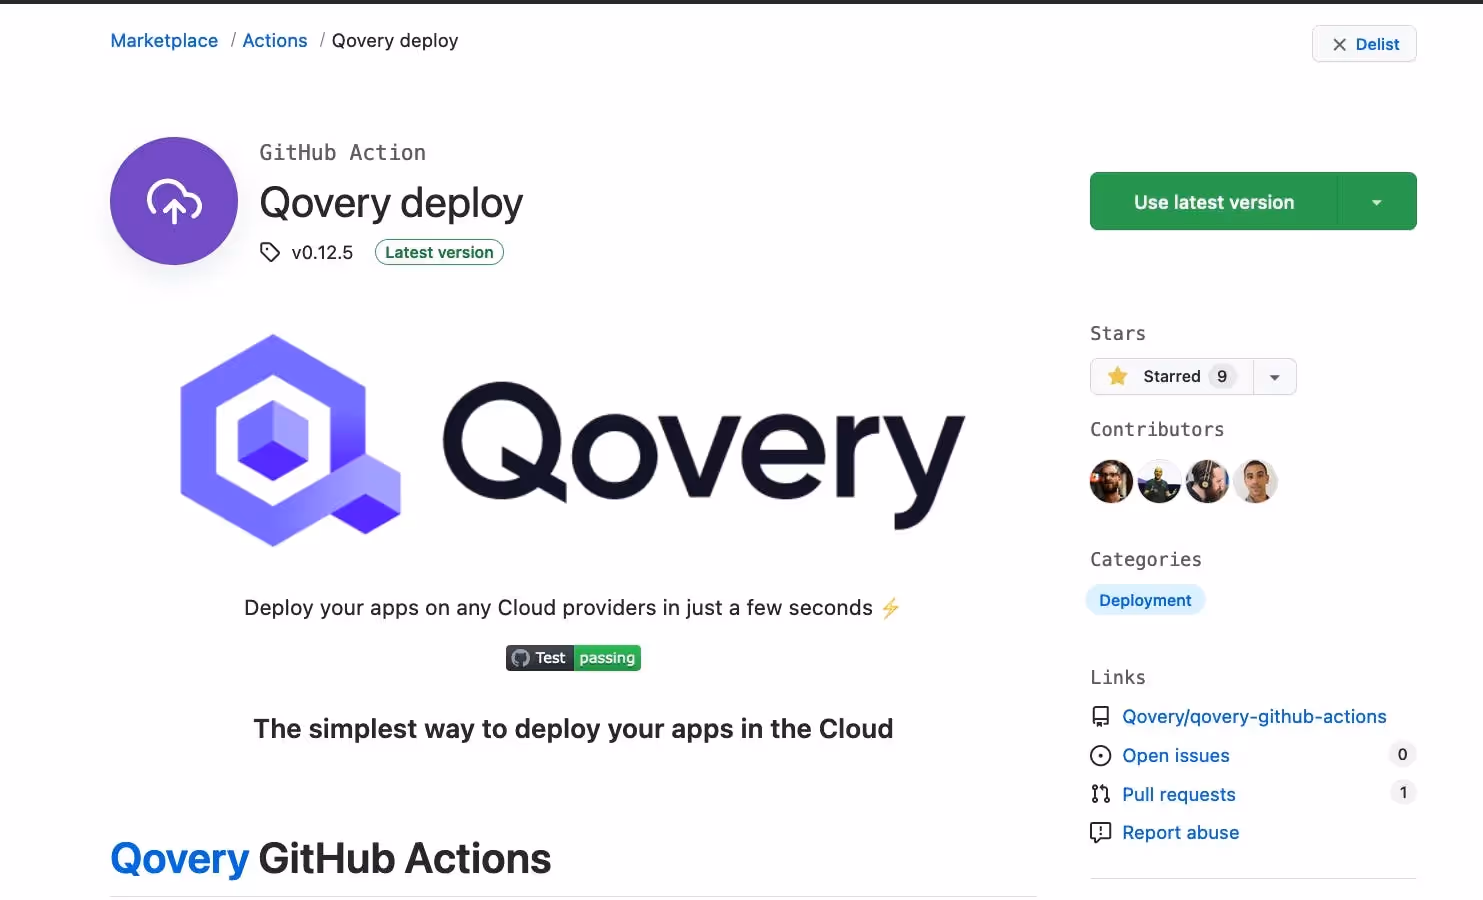
Task: Click the first contributor avatar
Action: [x=1111, y=481]
